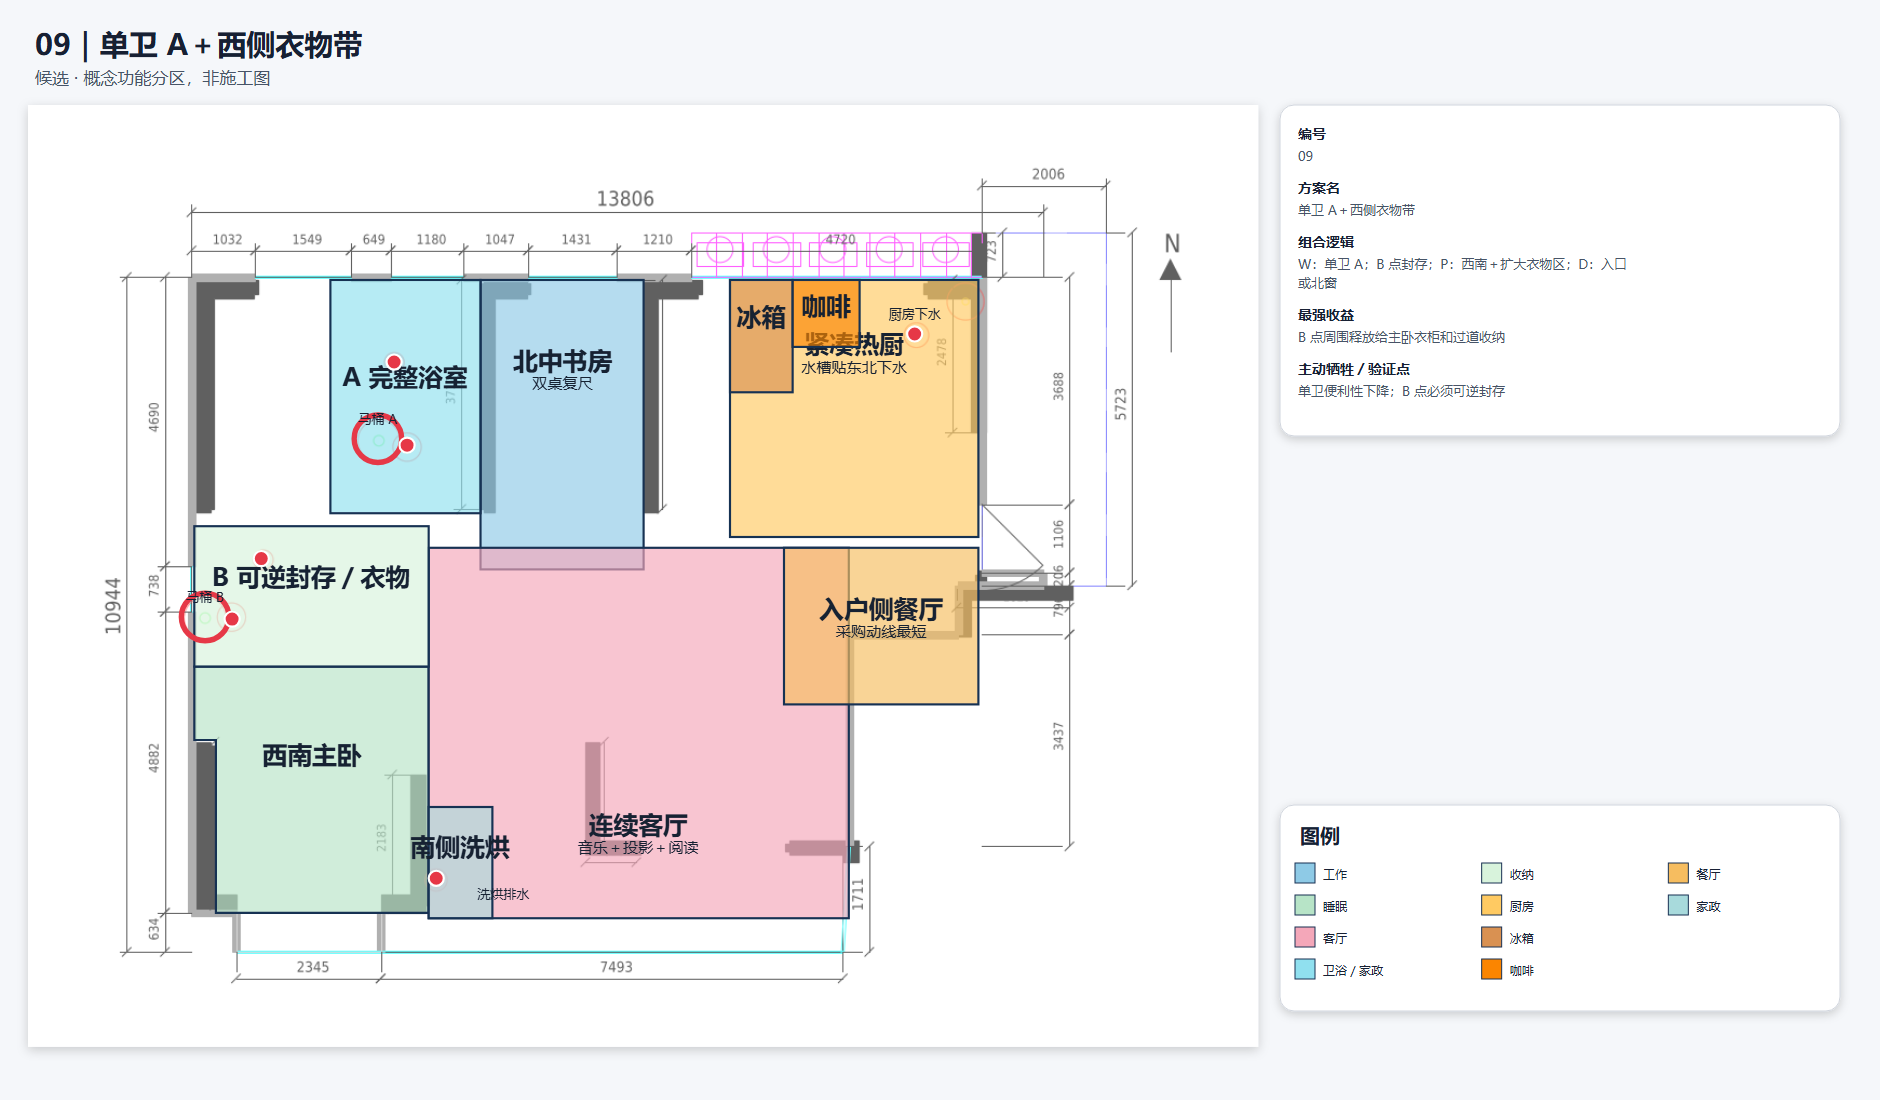This screenshot has height=1100, width=1880.
Task: Click the laundry drain red dot
Action: point(436,878)
